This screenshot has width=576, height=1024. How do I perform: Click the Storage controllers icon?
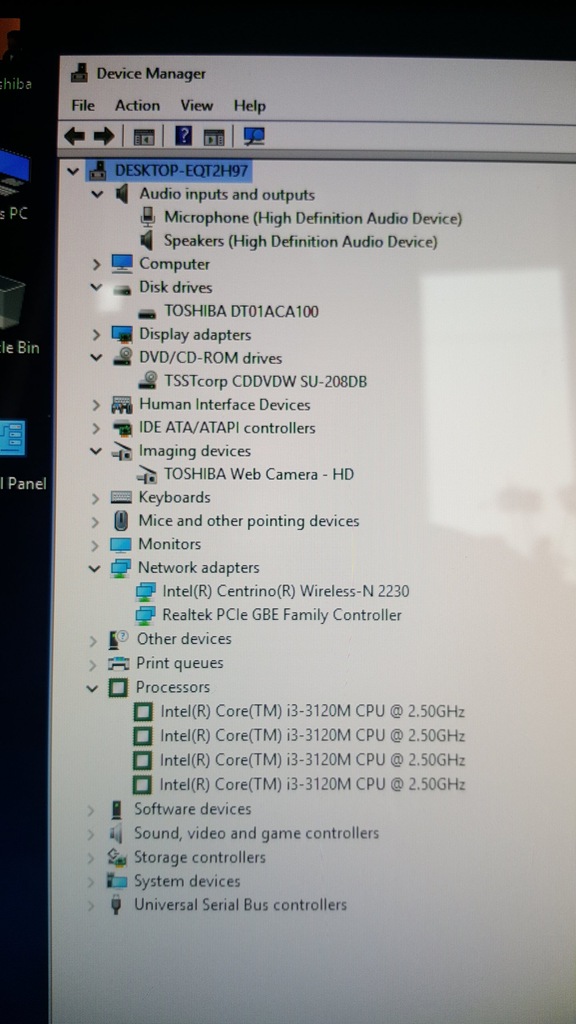(116, 857)
